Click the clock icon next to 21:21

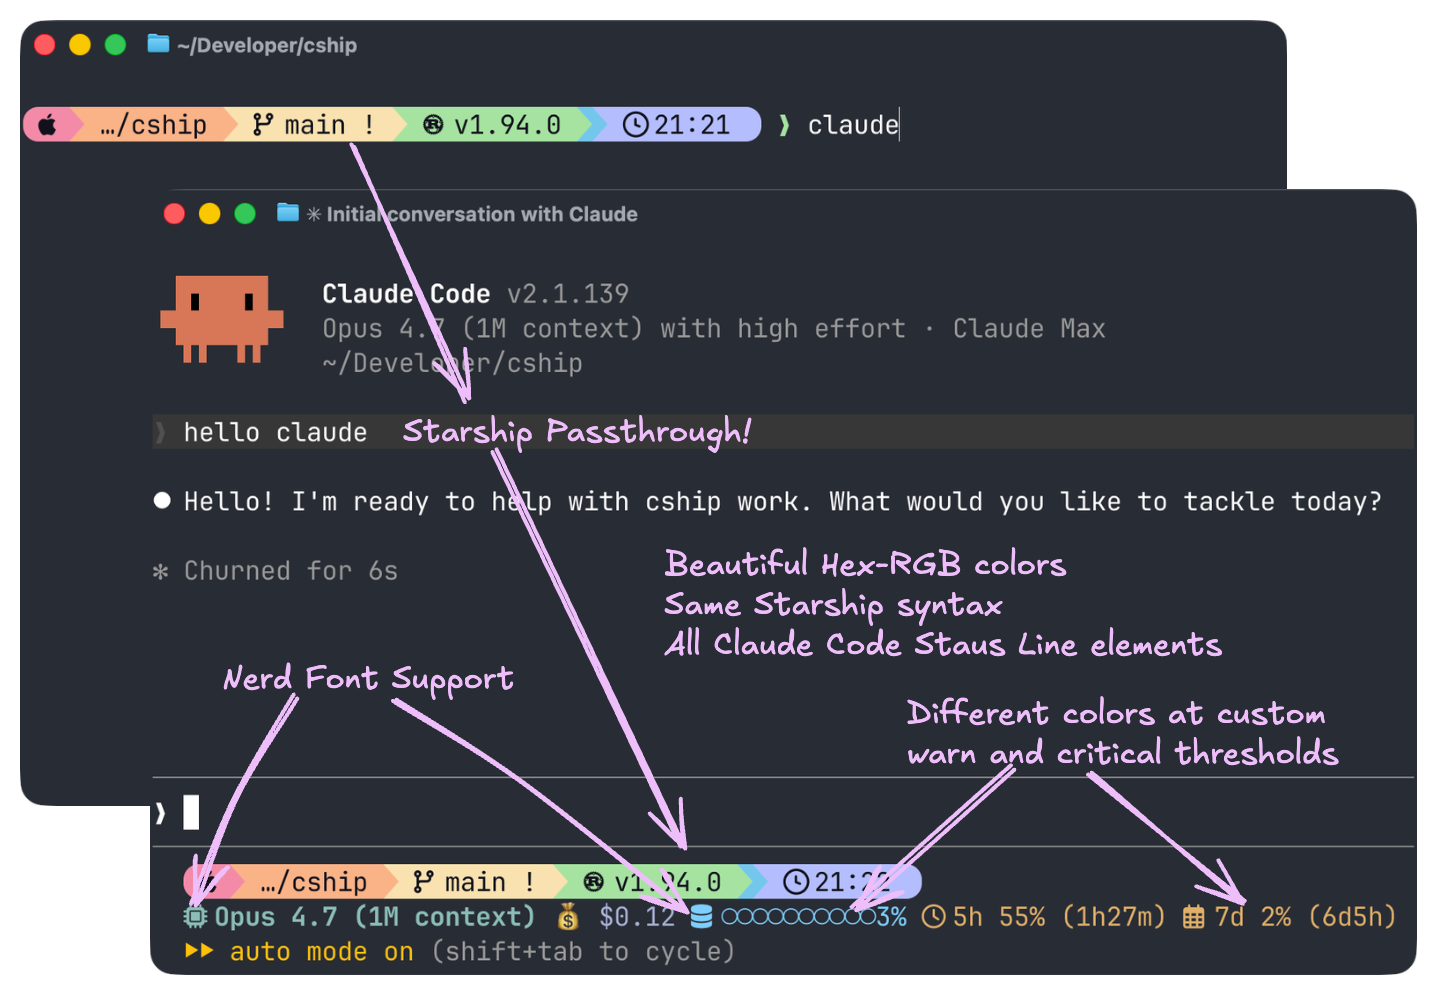[636, 125]
